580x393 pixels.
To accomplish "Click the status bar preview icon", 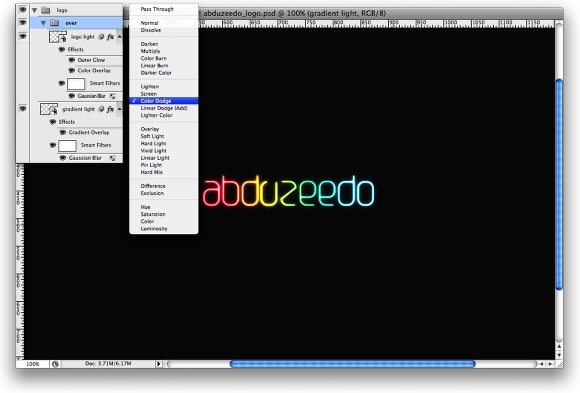I will [x=55, y=364].
